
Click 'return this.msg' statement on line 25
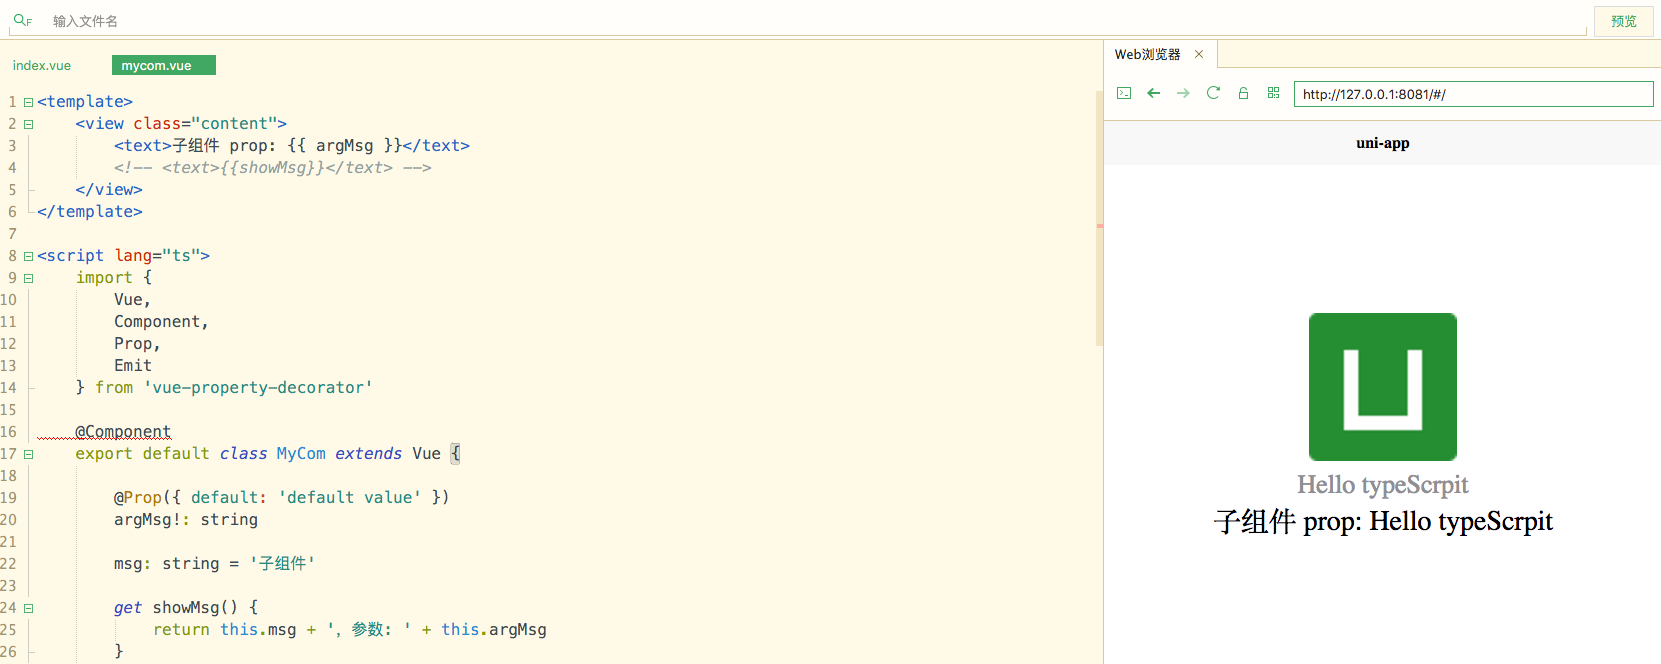pos(225,629)
